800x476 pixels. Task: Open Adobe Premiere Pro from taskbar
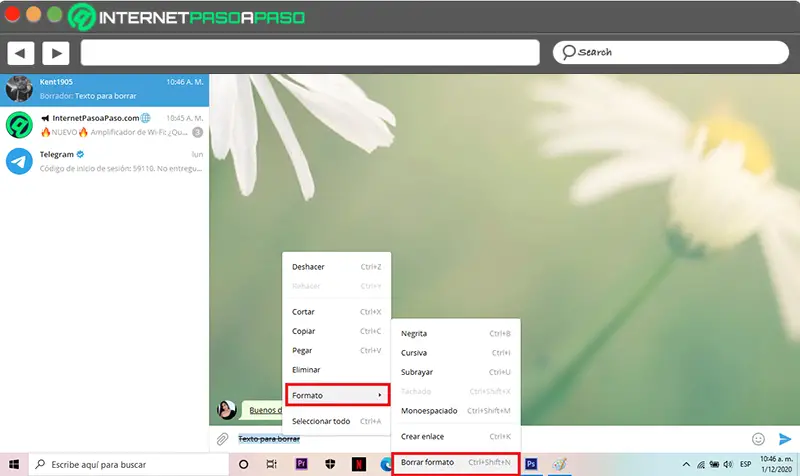pos(302,464)
